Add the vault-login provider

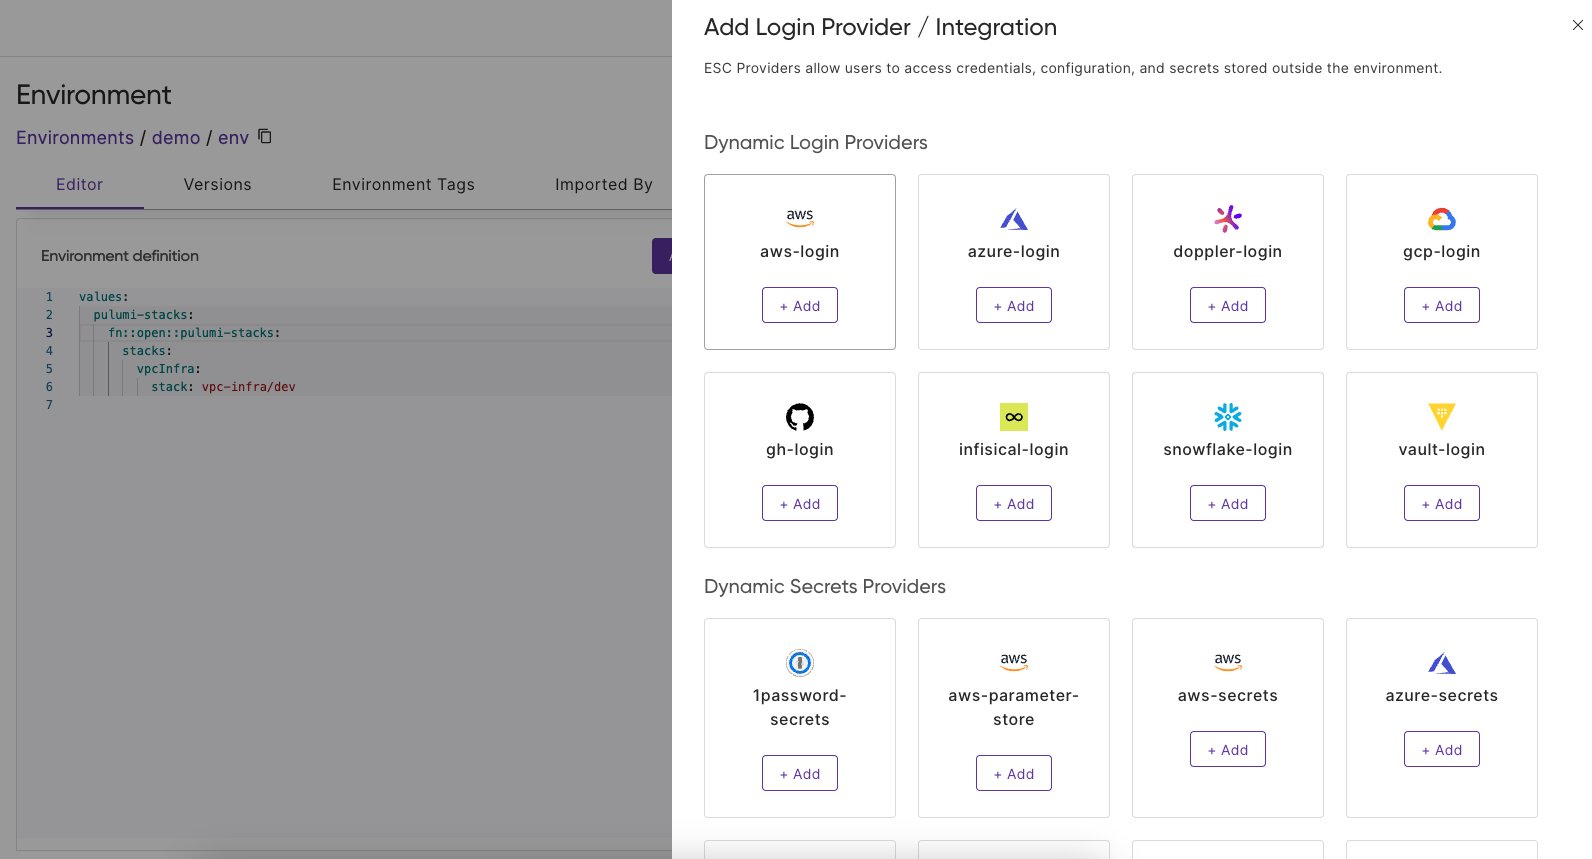coord(1442,503)
